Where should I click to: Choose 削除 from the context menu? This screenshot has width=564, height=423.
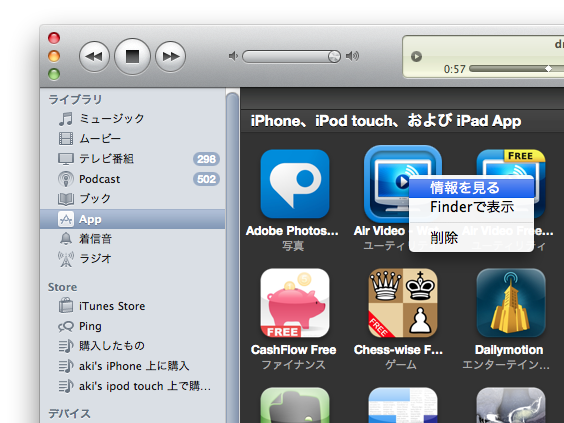[471, 238]
